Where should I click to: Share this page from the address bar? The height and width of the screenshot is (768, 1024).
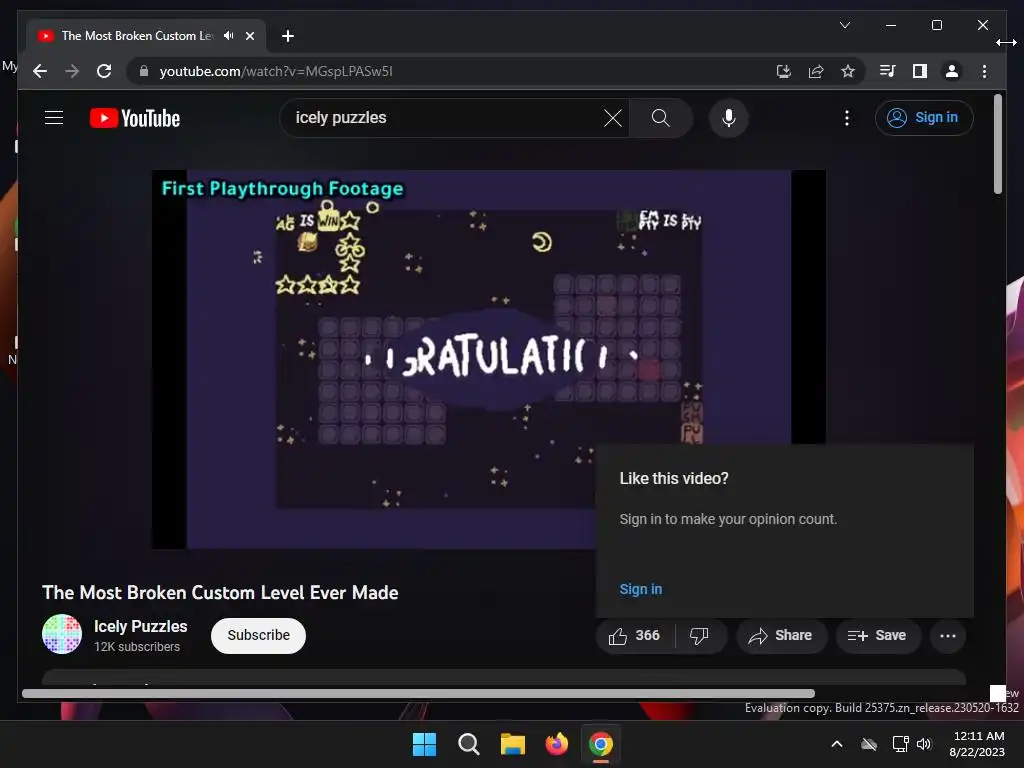pos(816,71)
